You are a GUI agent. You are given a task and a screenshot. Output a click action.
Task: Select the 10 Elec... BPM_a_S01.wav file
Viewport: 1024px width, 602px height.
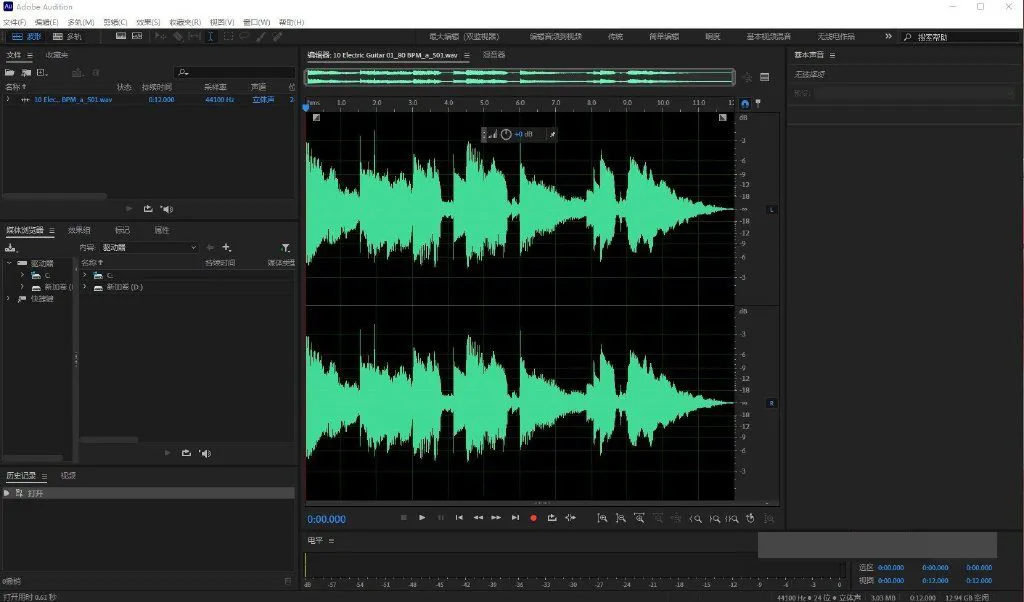pos(72,100)
